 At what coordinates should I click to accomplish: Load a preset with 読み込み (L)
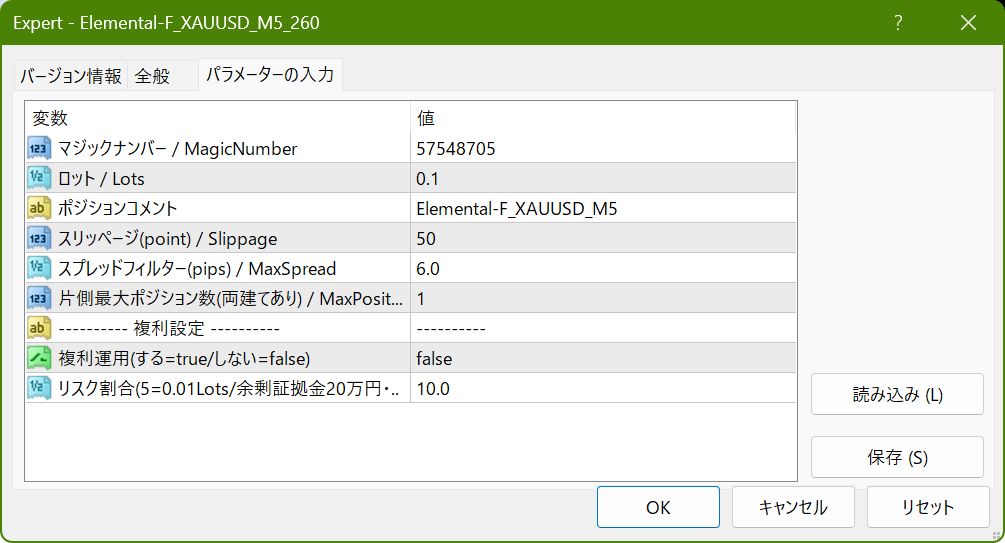[x=897, y=394]
